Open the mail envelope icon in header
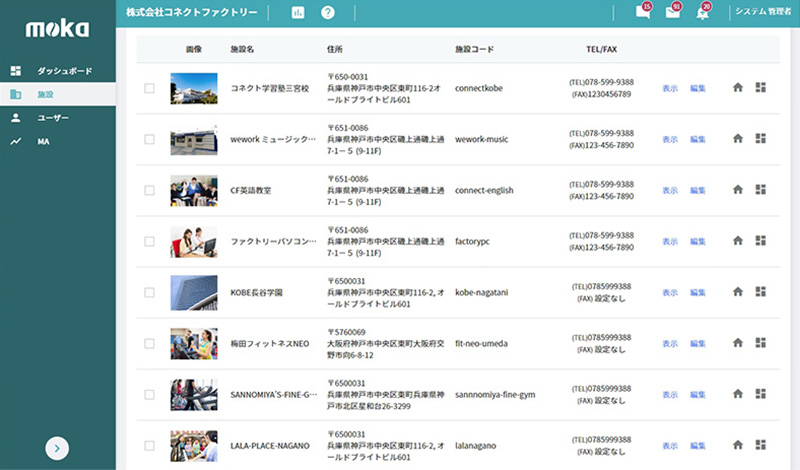This screenshot has width=800, height=470. click(x=673, y=12)
